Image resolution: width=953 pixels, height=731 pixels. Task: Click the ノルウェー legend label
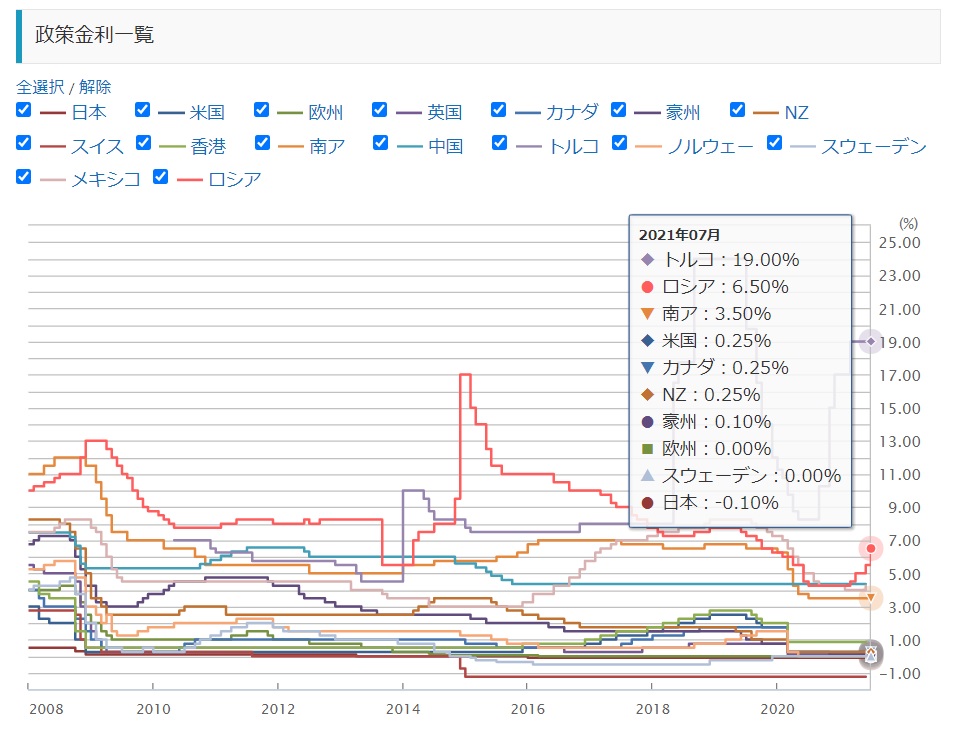coord(710,146)
